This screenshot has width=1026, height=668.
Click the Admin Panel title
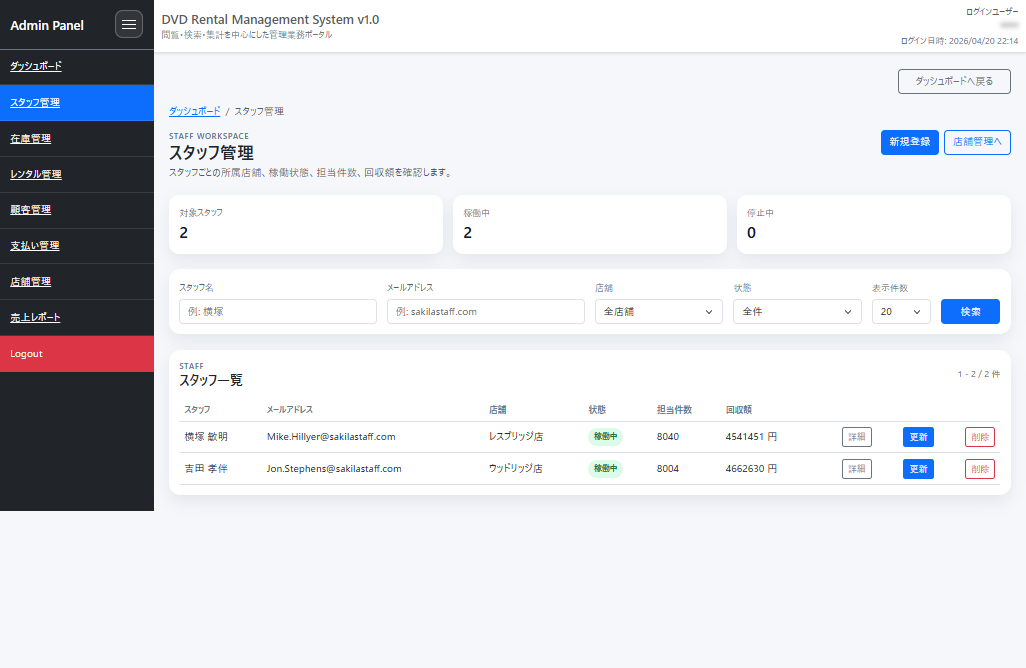click(47, 26)
